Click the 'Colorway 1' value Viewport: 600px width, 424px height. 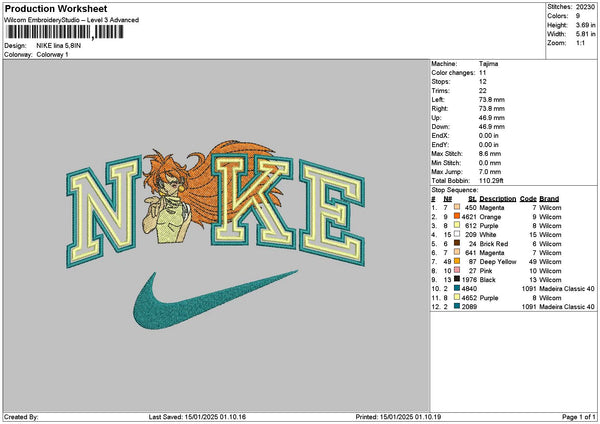point(52,55)
